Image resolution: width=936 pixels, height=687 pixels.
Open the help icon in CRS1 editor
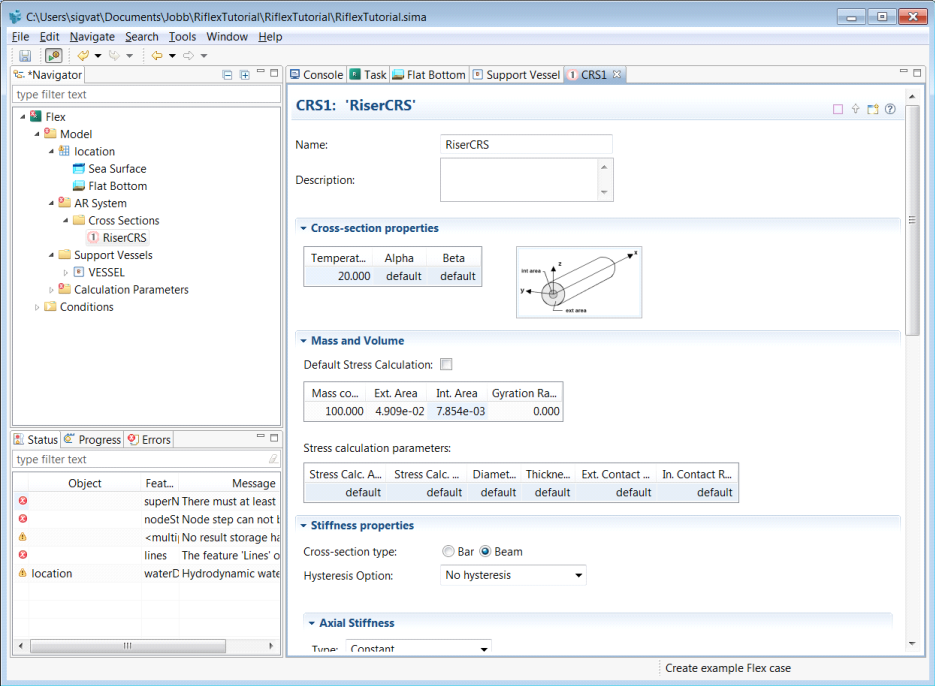pos(890,110)
